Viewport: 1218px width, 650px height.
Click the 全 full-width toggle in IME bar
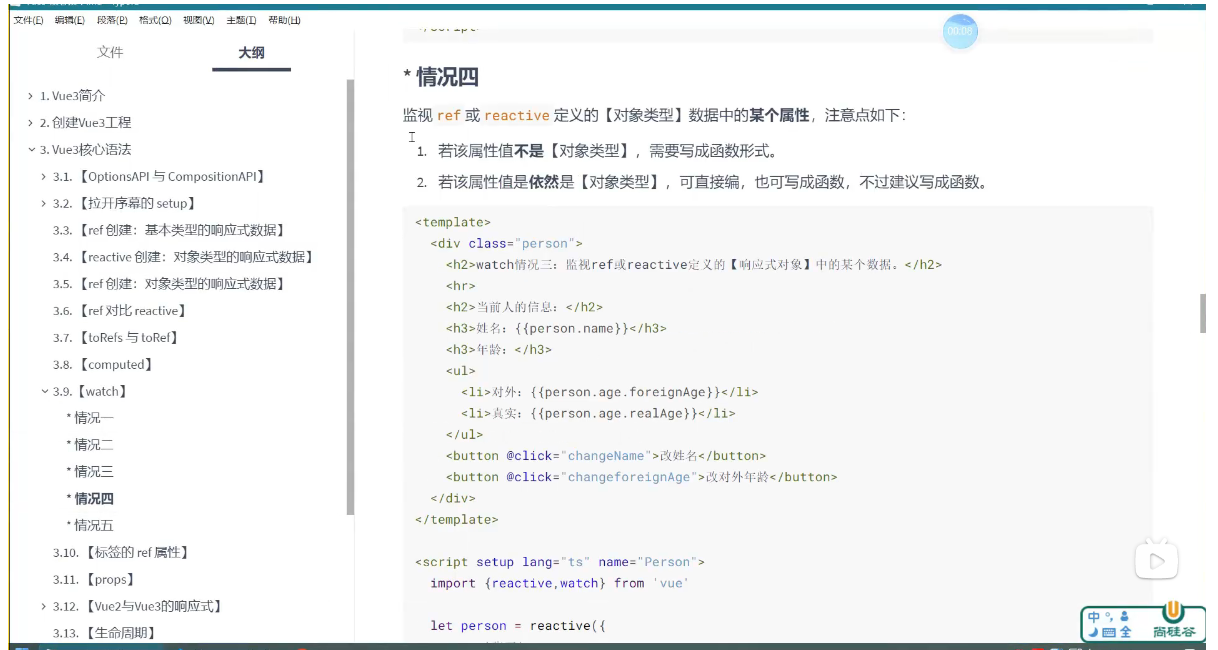click(x=1125, y=632)
